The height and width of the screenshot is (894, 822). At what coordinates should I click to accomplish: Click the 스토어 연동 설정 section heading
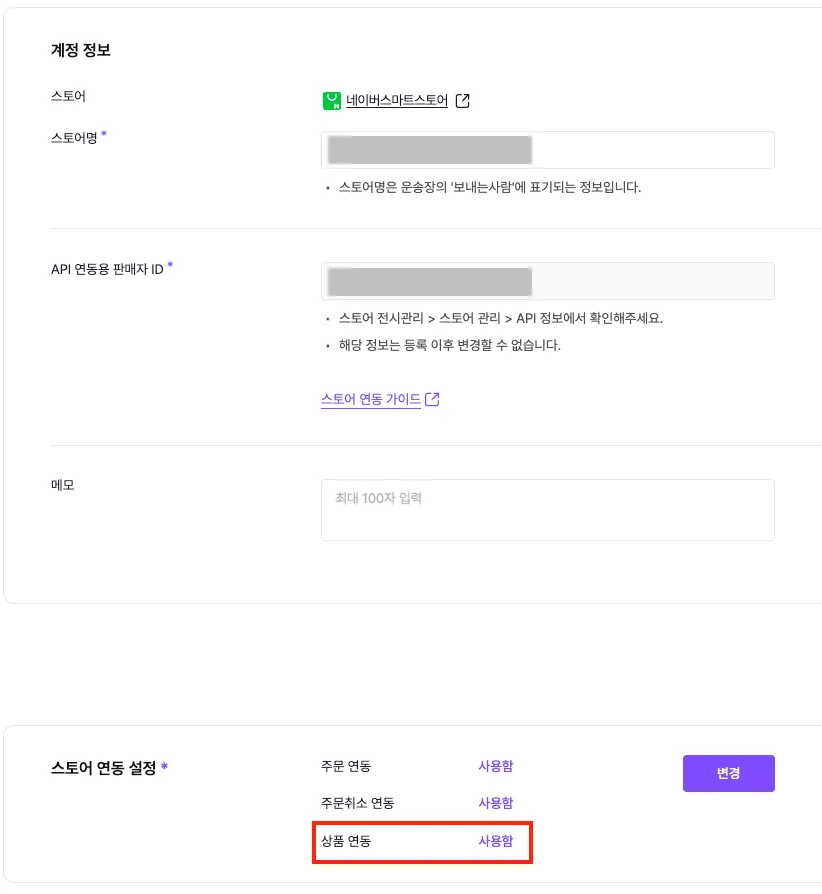click(x=104, y=768)
